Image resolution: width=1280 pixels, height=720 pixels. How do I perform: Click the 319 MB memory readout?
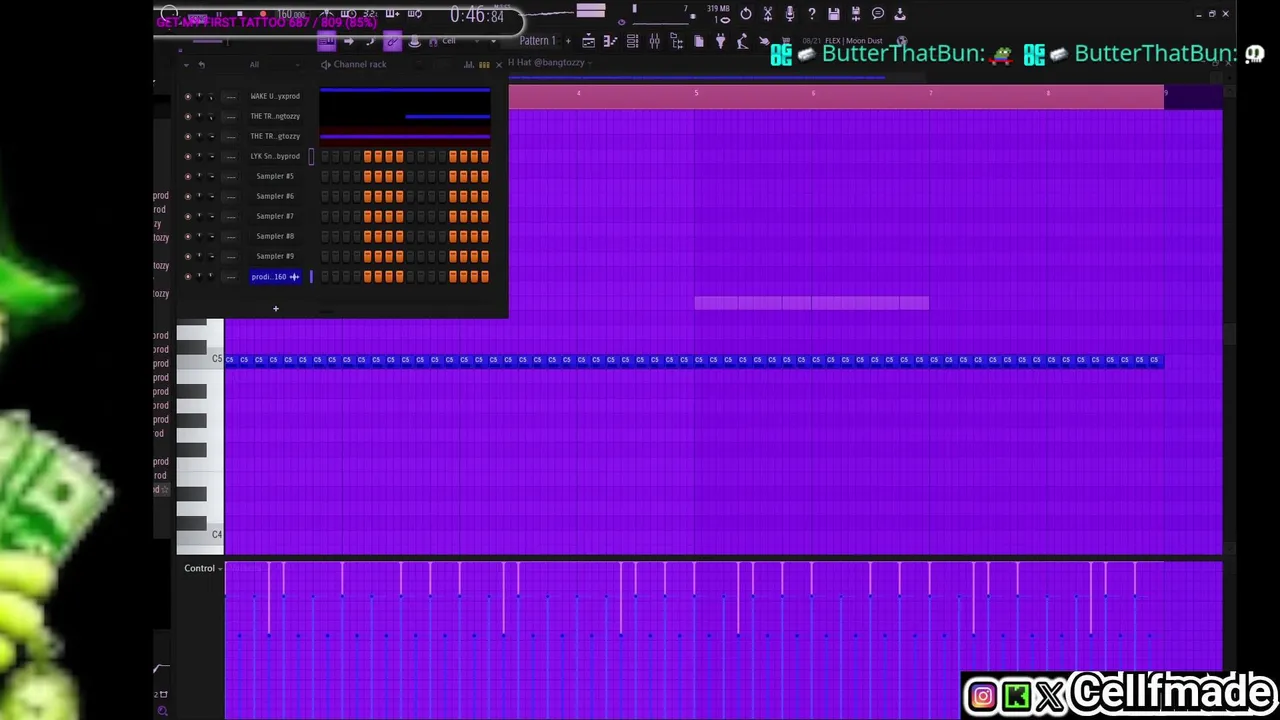click(718, 8)
